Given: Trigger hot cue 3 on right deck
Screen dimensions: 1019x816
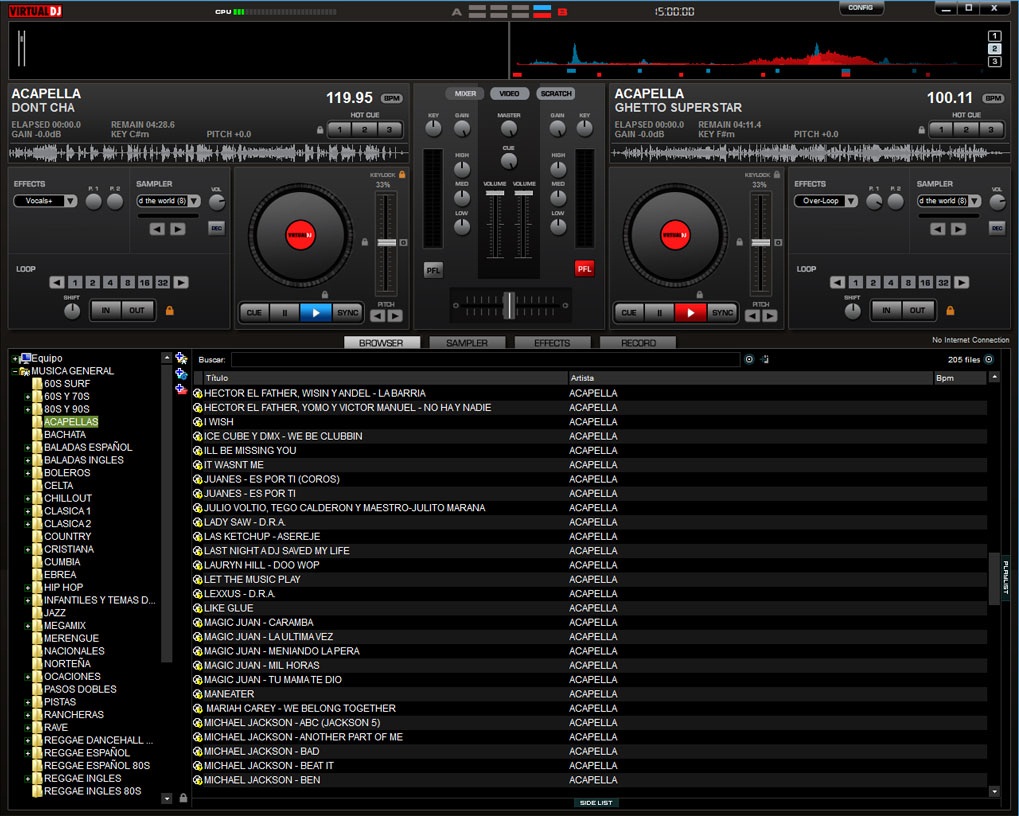Looking at the screenshot, I should pos(990,129).
